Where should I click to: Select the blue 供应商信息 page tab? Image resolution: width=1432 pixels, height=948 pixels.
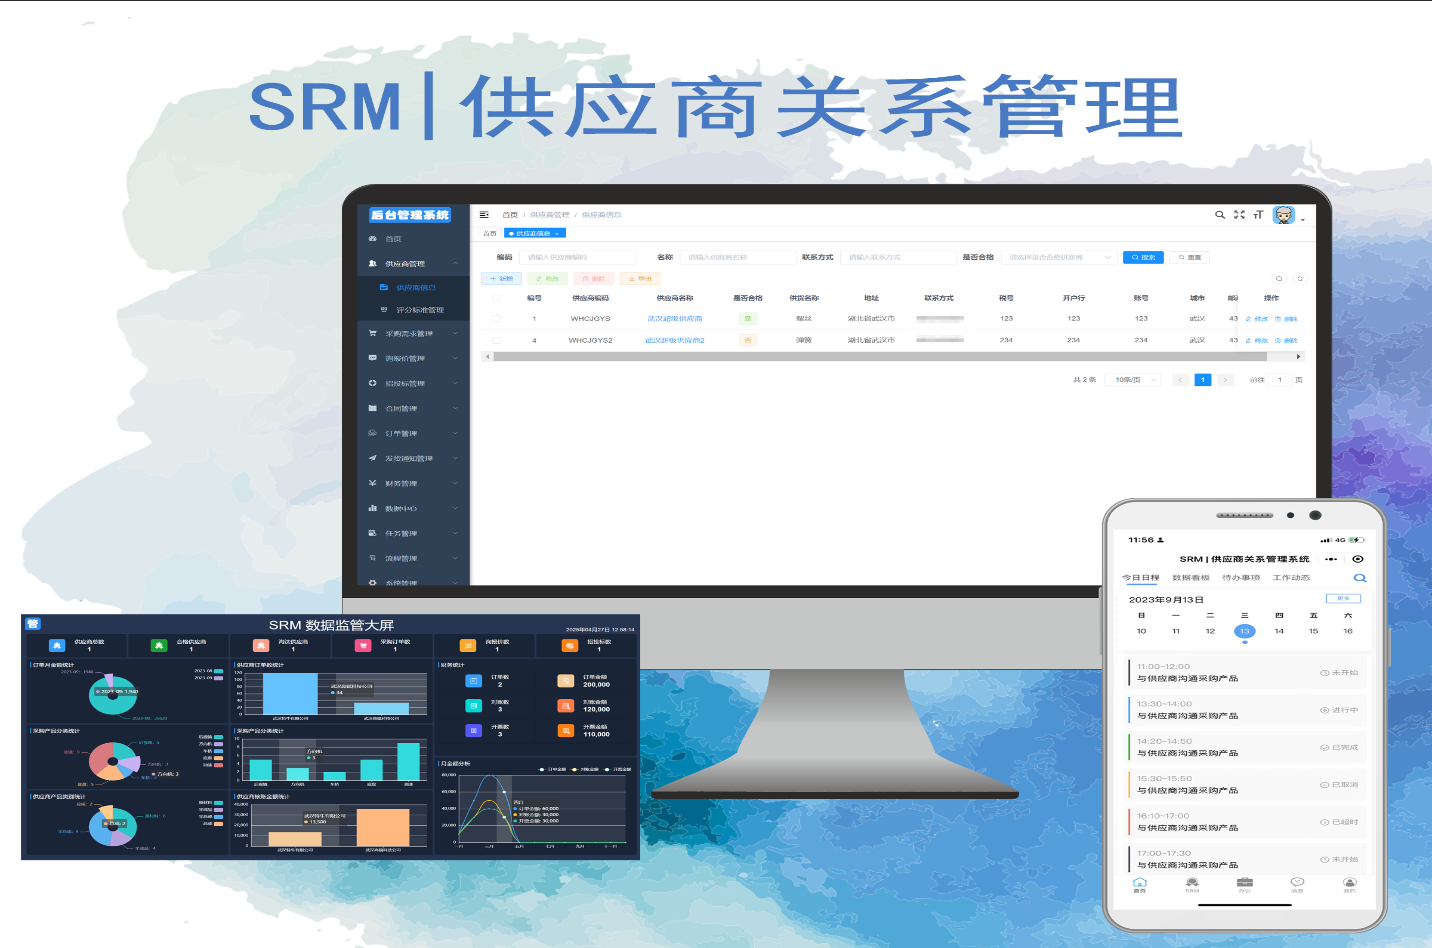click(535, 233)
